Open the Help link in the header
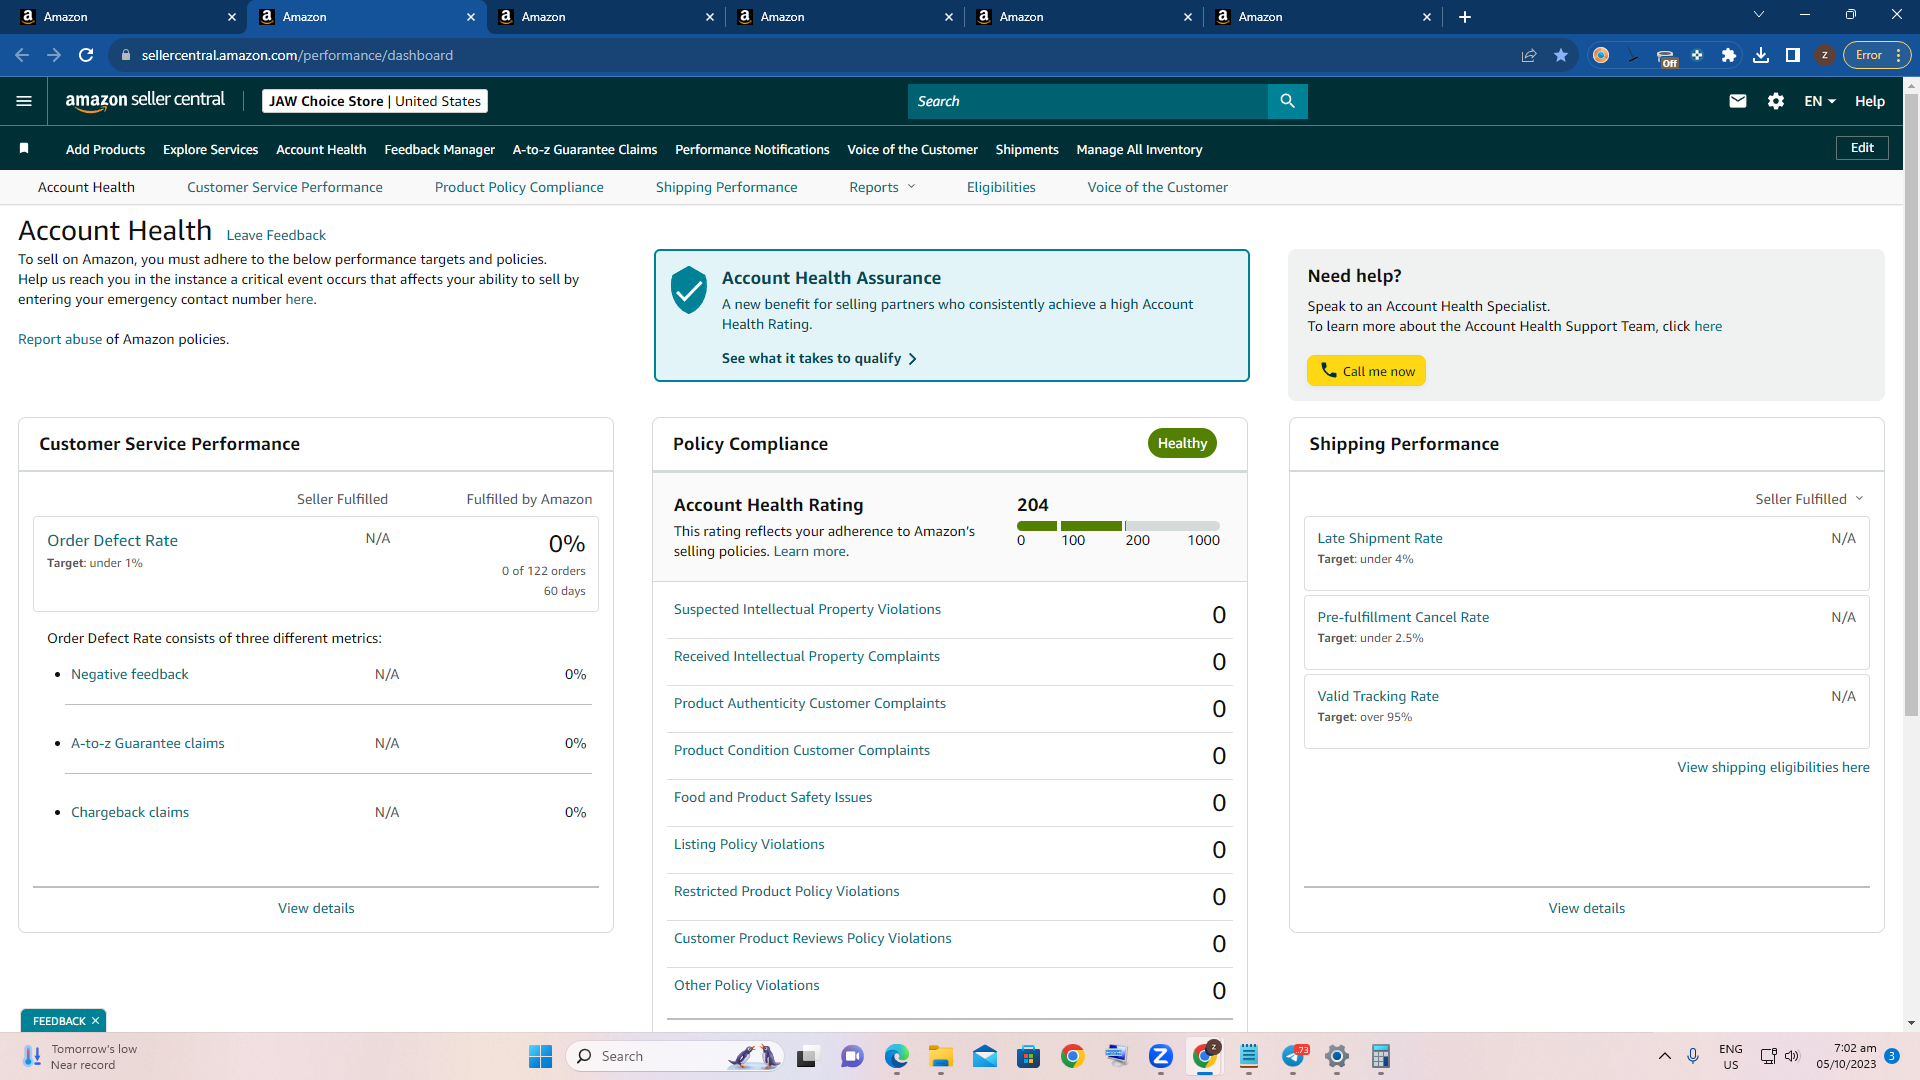The height and width of the screenshot is (1080, 1920). tap(1869, 101)
